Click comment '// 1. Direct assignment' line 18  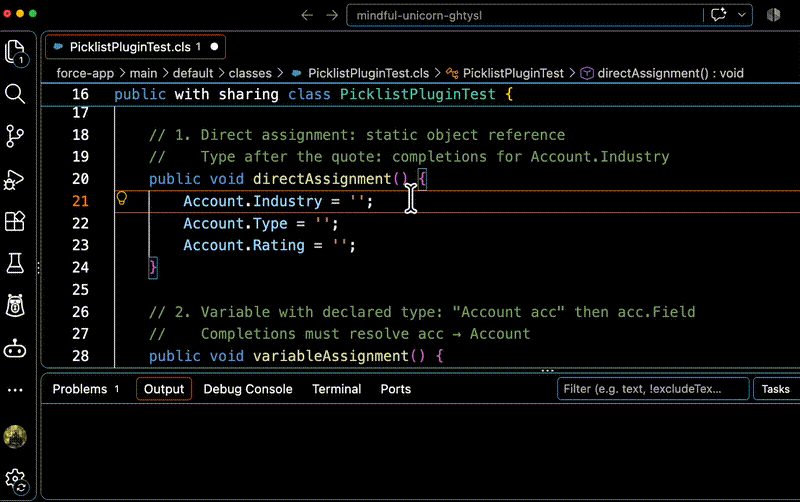[x=357, y=135]
